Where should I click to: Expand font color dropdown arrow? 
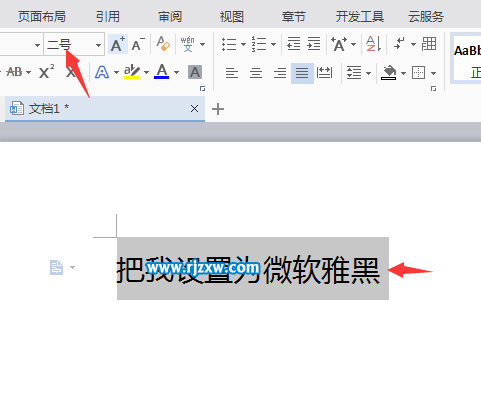click(x=176, y=72)
